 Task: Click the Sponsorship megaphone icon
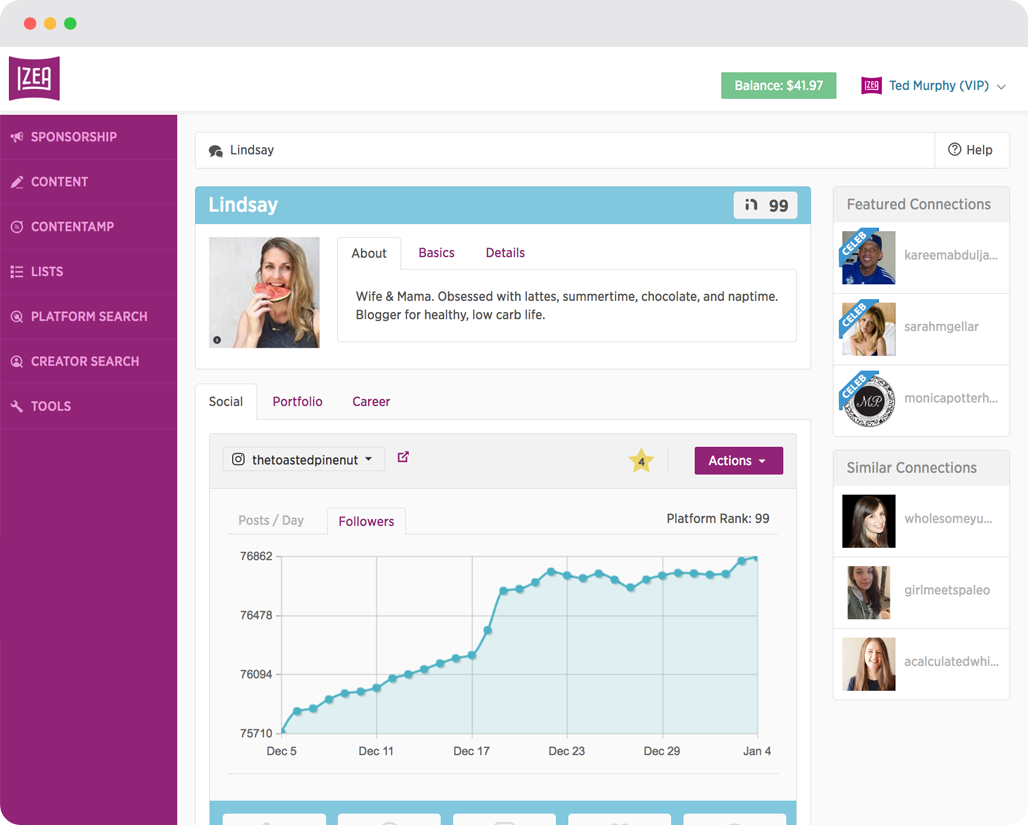coord(17,137)
